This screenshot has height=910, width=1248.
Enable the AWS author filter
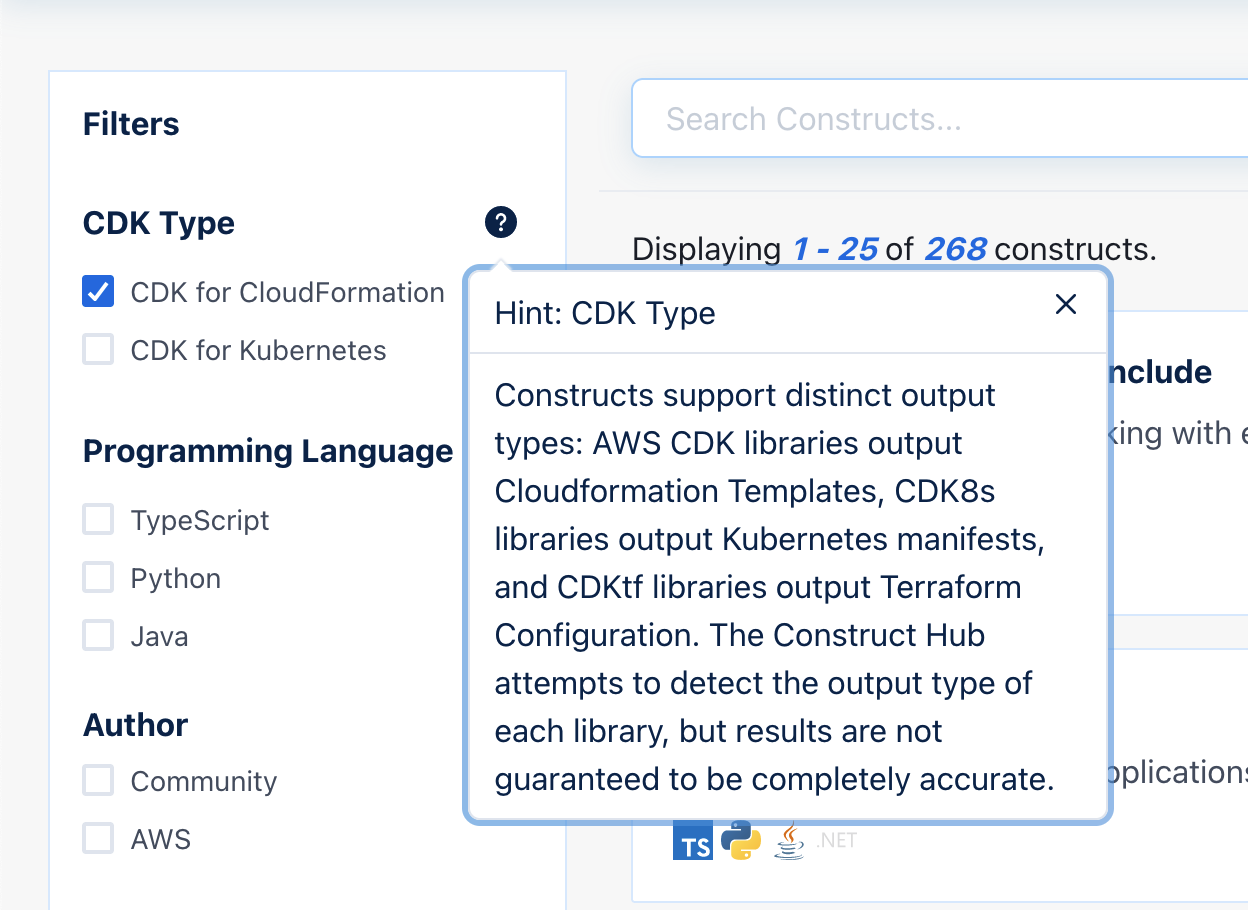[x=97, y=838]
